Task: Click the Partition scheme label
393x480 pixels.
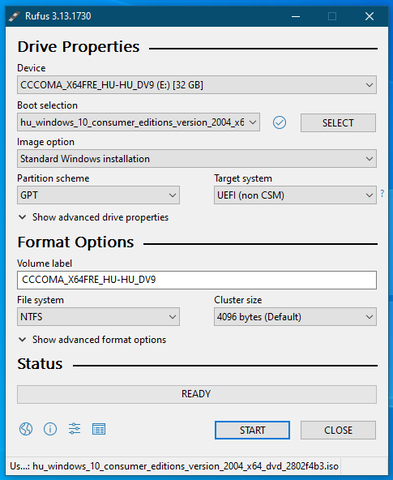Action: pyautogui.click(x=53, y=178)
